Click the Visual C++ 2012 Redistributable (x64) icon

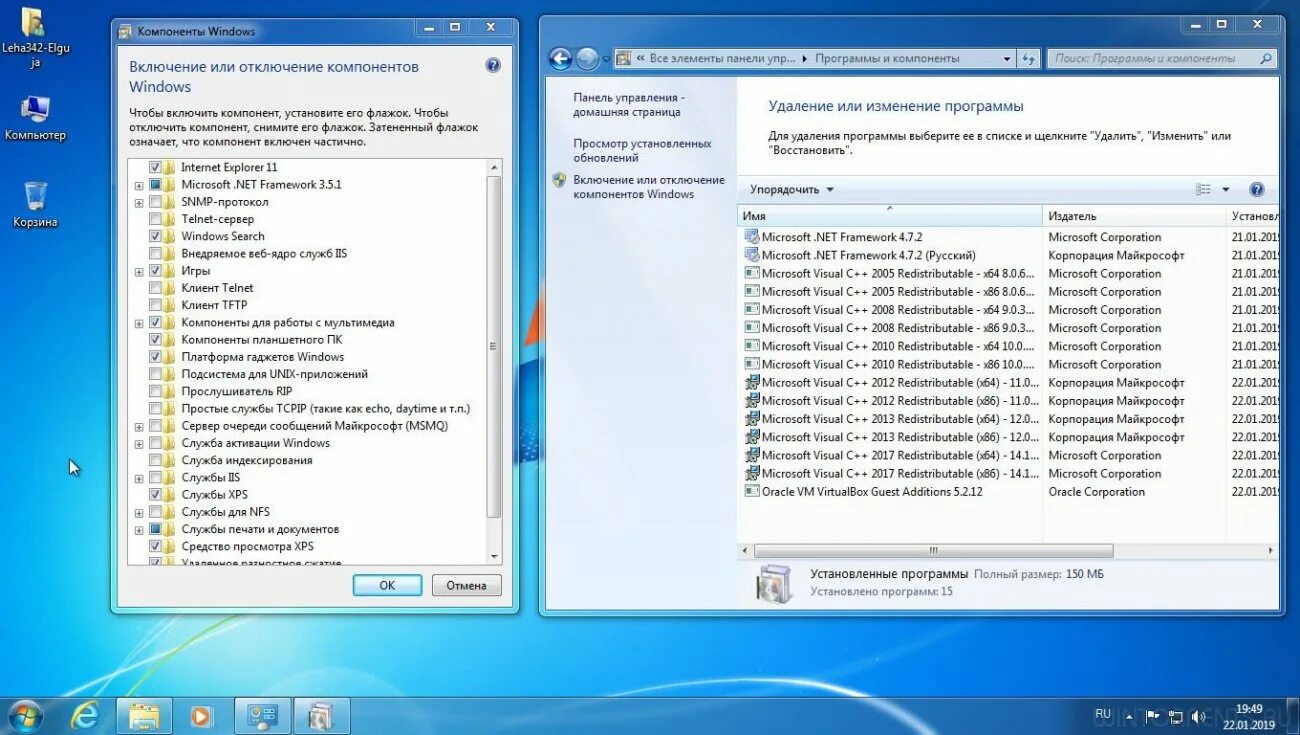click(752, 382)
